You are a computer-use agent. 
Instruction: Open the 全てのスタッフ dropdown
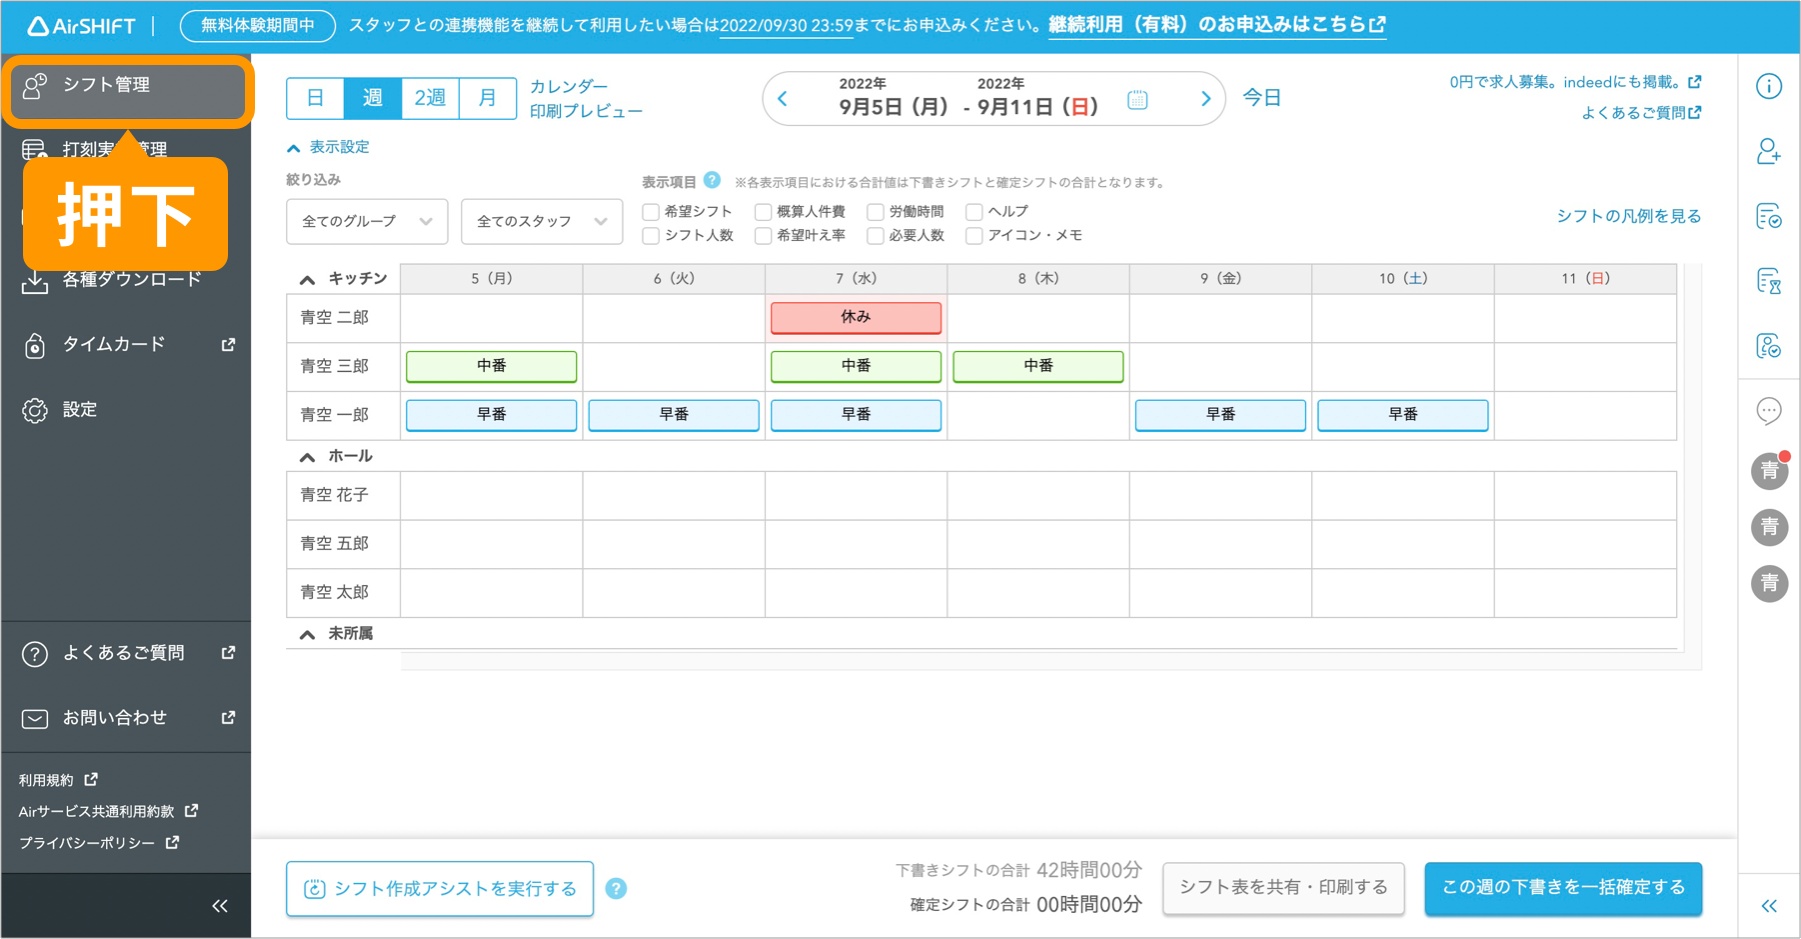coord(541,221)
